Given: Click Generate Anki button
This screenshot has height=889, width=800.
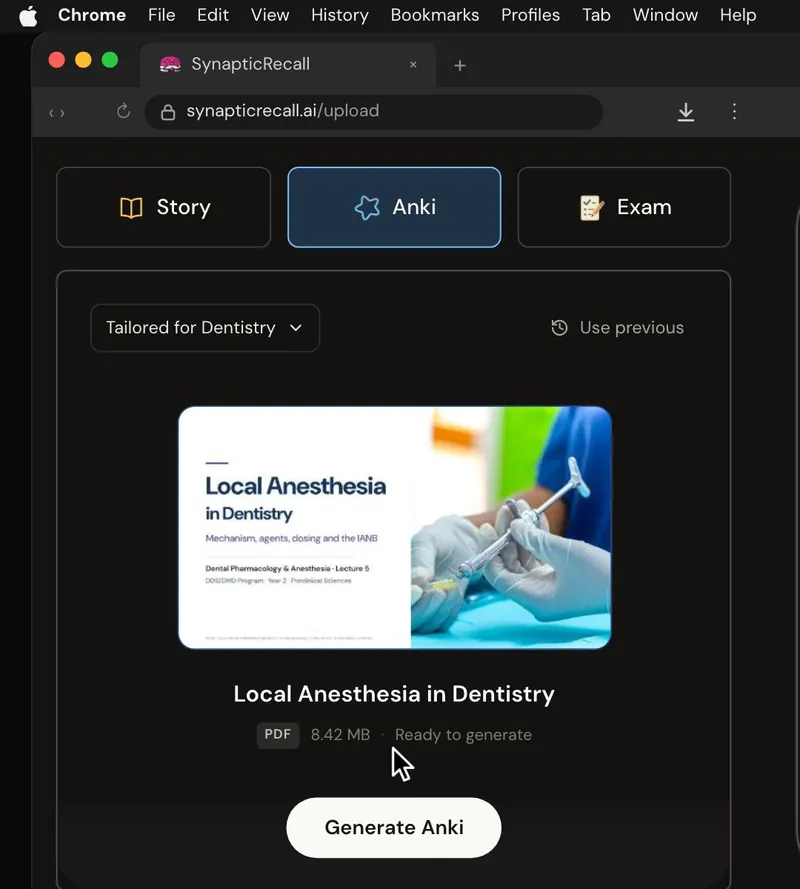Looking at the screenshot, I should (x=393, y=828).
